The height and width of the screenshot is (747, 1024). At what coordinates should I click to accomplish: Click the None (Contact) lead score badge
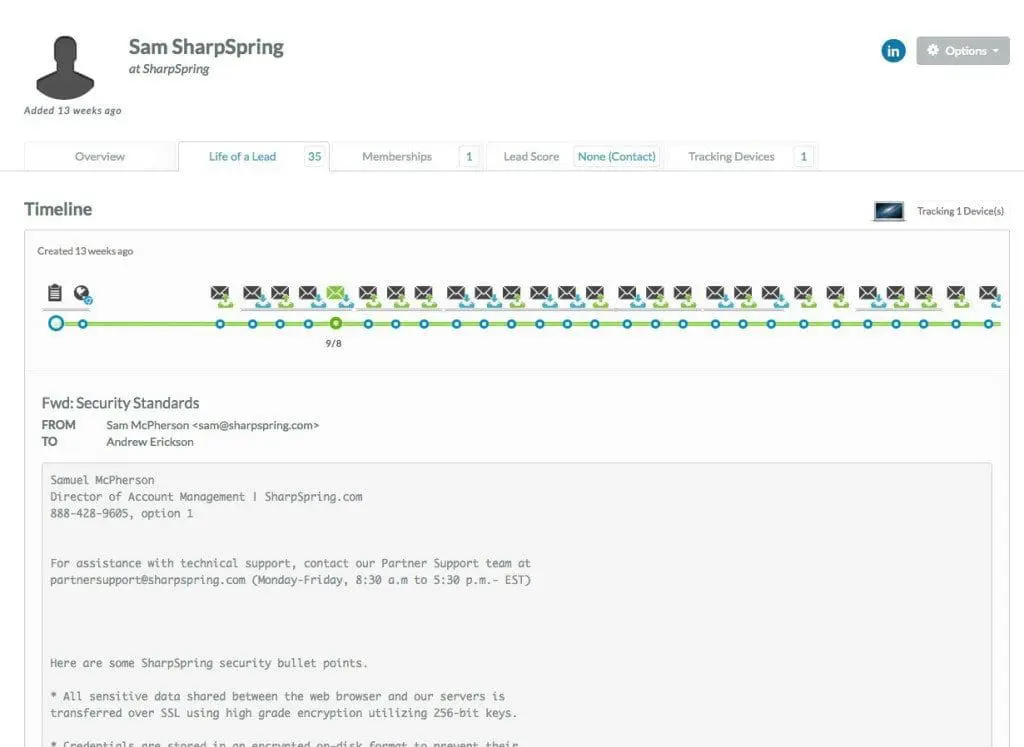(617, 157)
